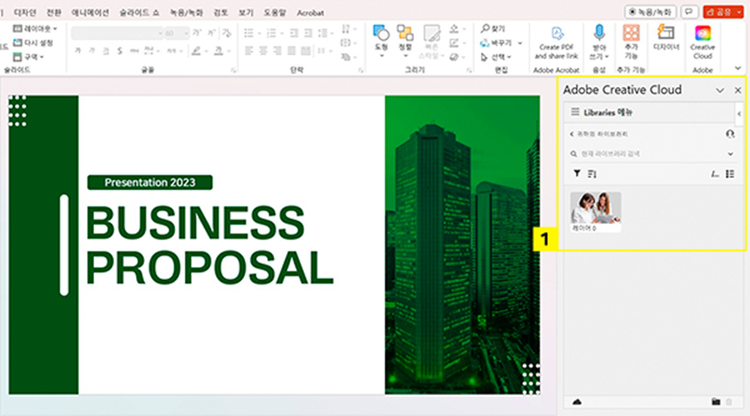This screenshot has width=750, height=416.
Task: Close the Adobe Creative Cloud pane
Action: (x=738, y=90)
